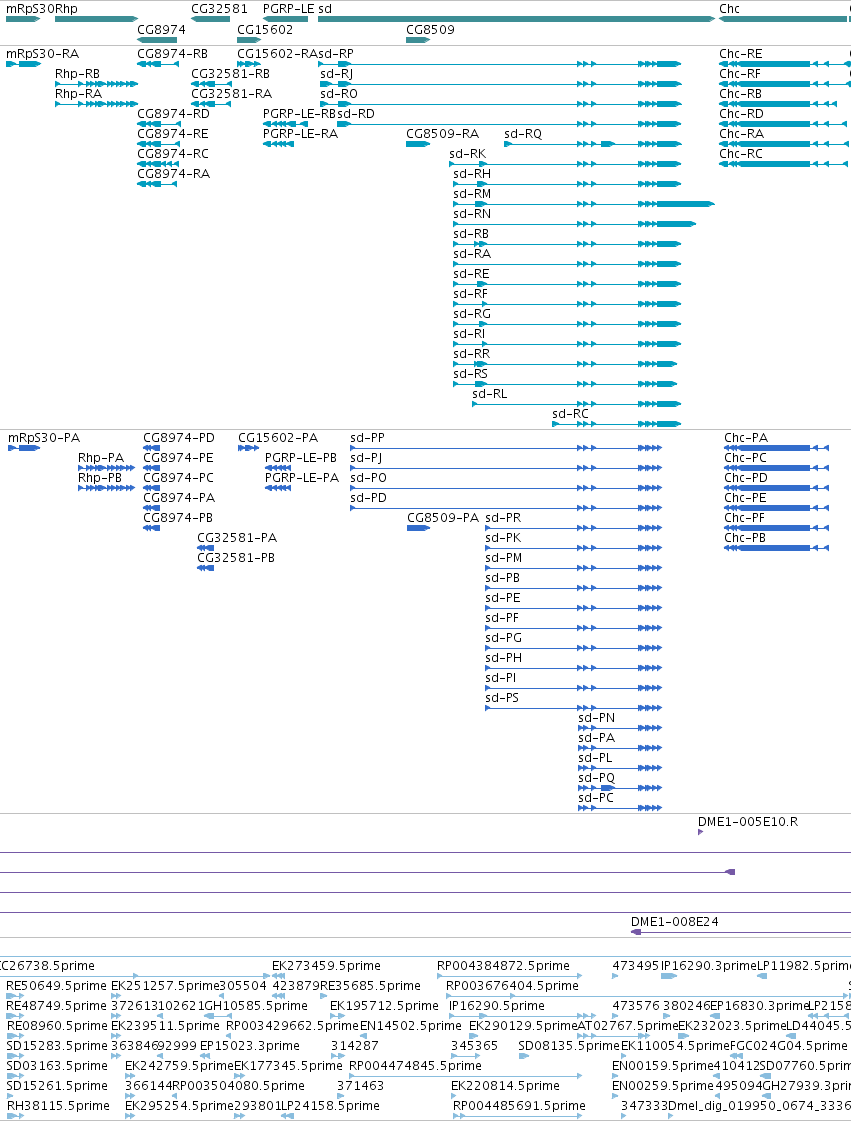Select the CG8509 gene label

click(x=430, y=30)
